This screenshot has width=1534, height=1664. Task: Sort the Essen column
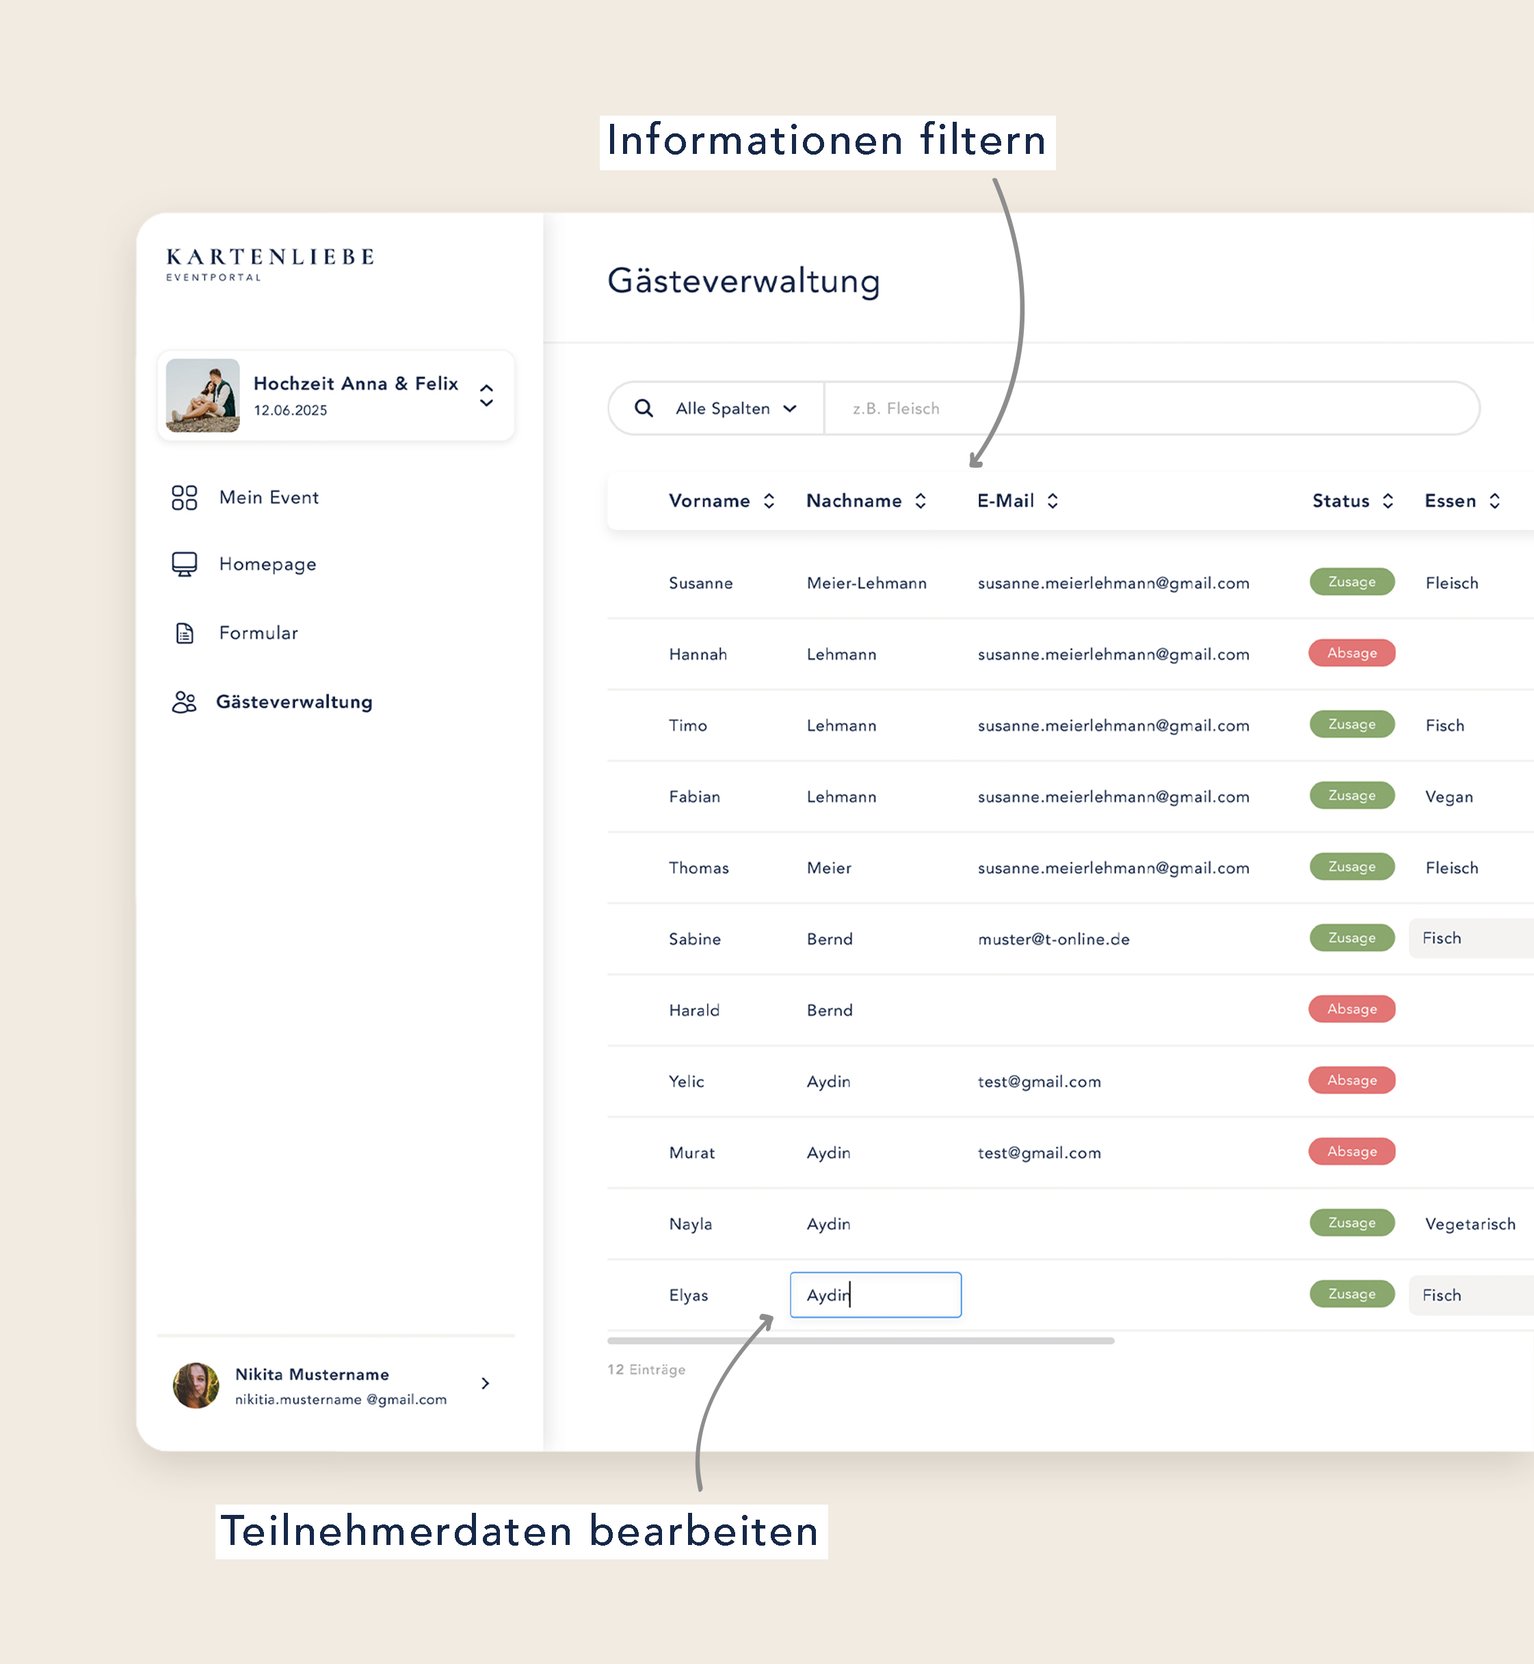pos(1494,501)
